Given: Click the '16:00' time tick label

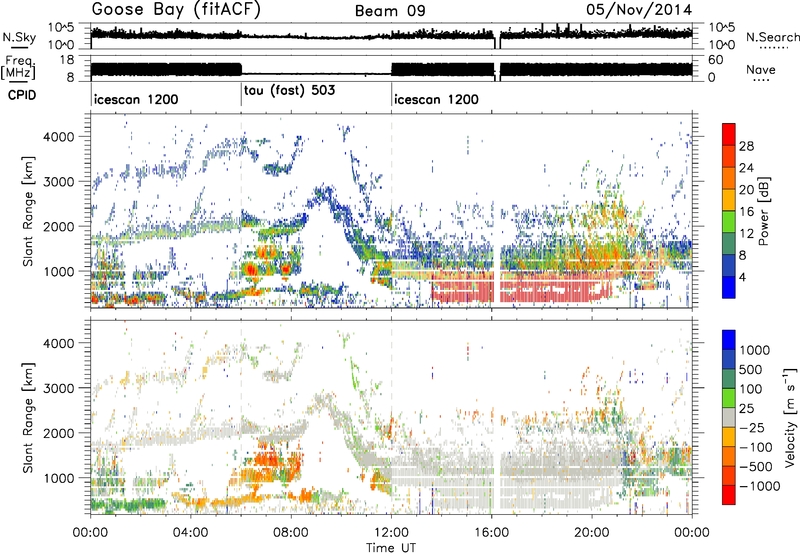Looking at the screenshot, I should tap(491, 533).
